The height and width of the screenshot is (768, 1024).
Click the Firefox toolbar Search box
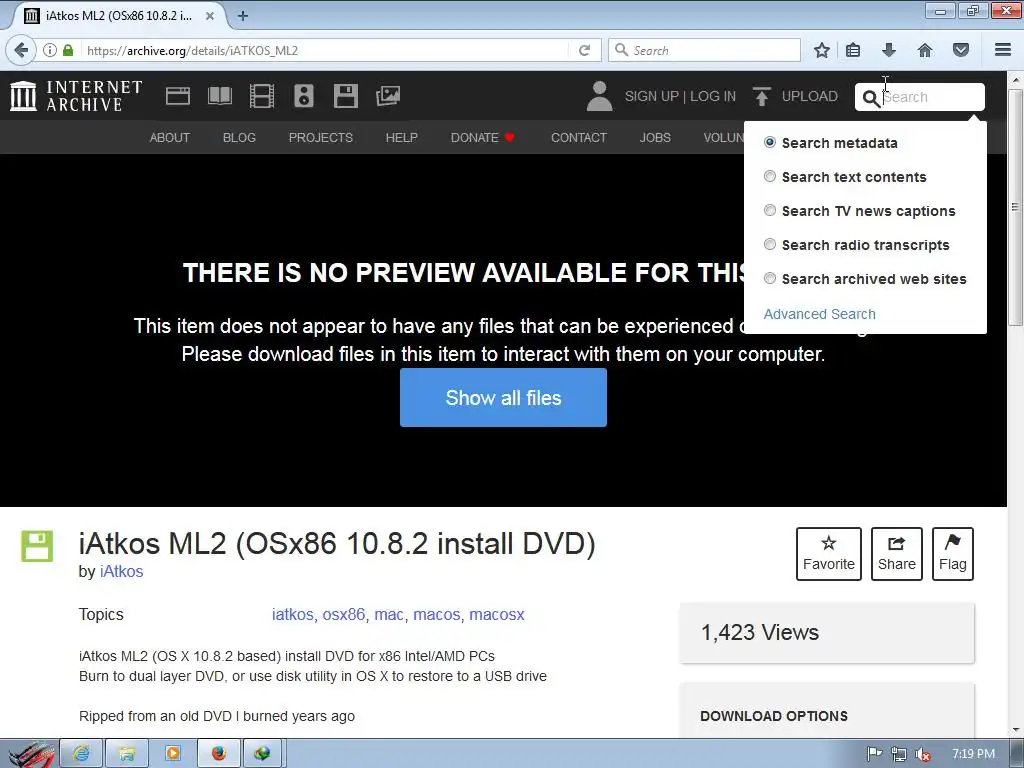705,50
